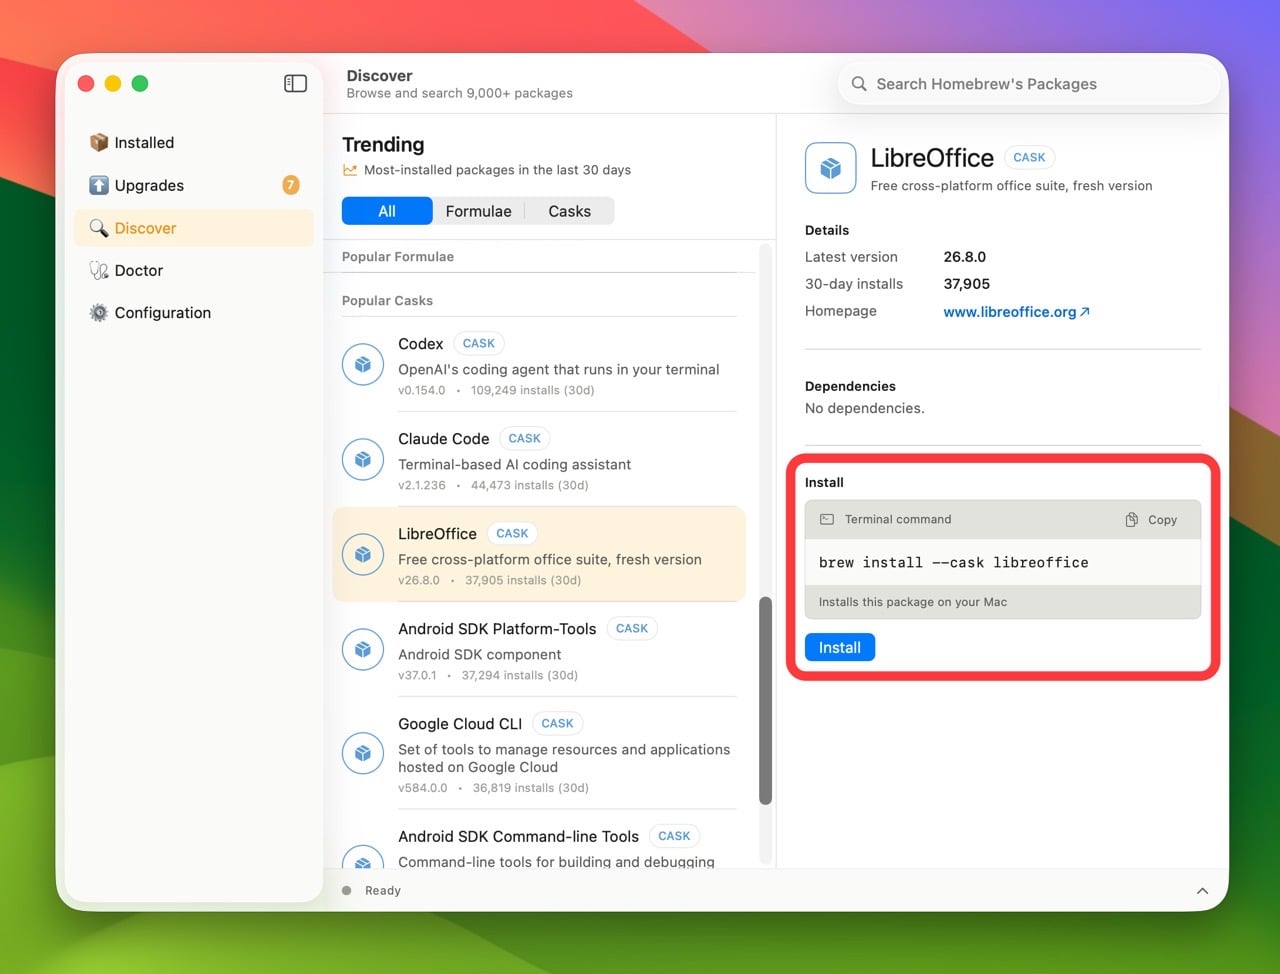Toggle the sidebar panel icon

[x=295, y=83]
